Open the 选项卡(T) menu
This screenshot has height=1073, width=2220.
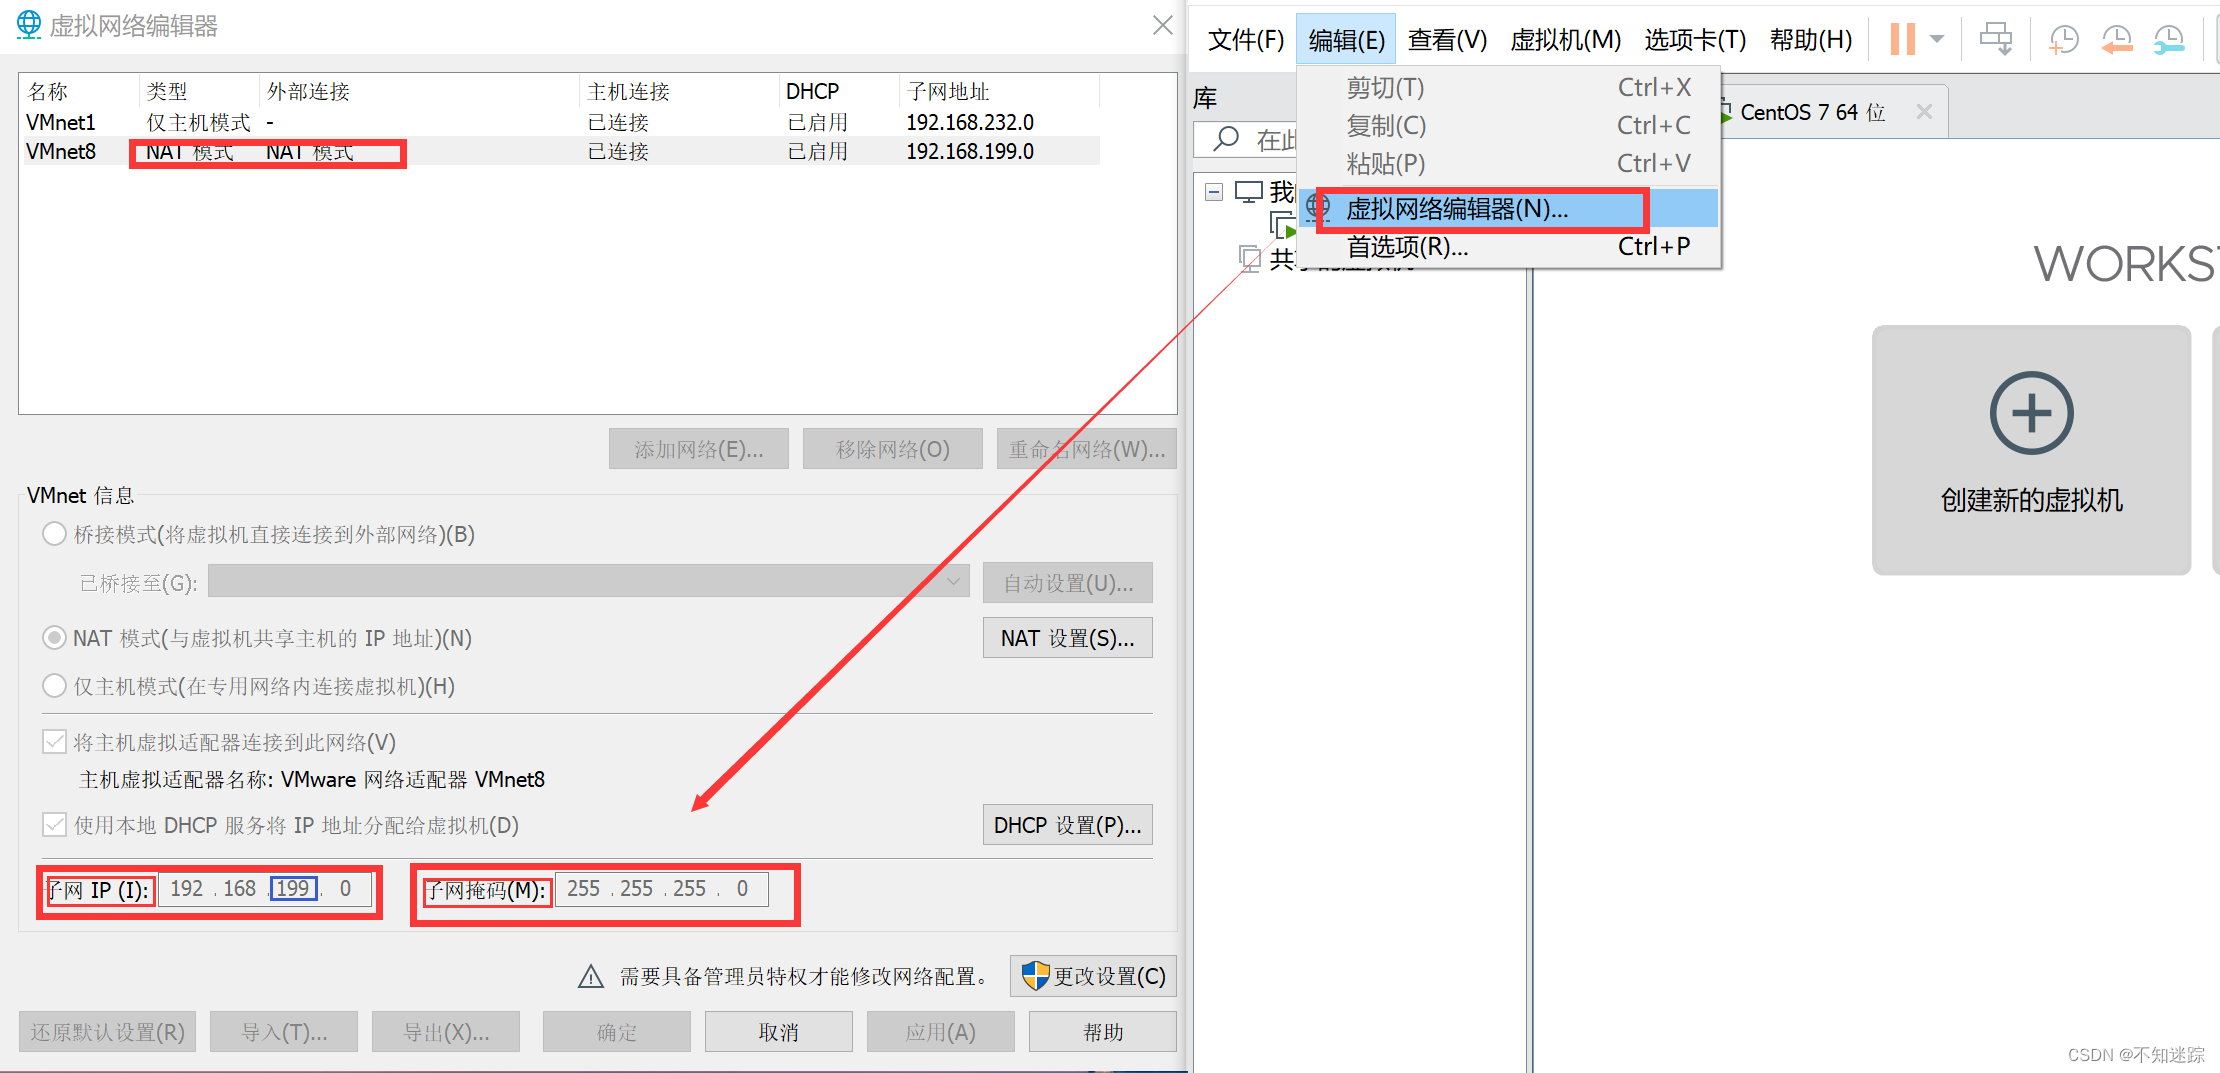(x=1695, y=40)
